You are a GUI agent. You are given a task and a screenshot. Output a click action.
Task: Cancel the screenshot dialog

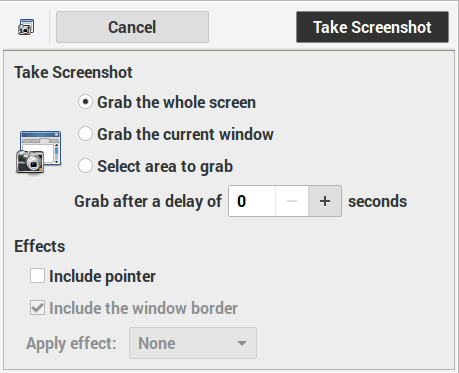(132, 27)
